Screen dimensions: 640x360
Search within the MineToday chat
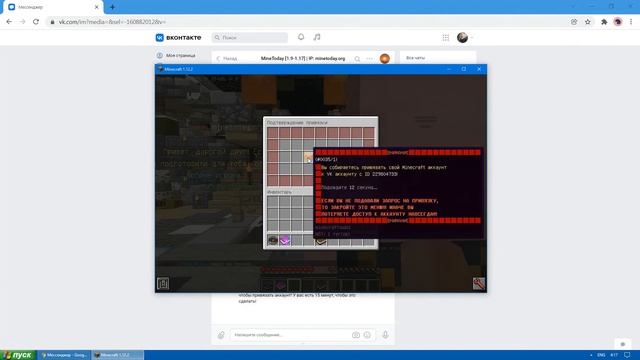coord(357,59)
